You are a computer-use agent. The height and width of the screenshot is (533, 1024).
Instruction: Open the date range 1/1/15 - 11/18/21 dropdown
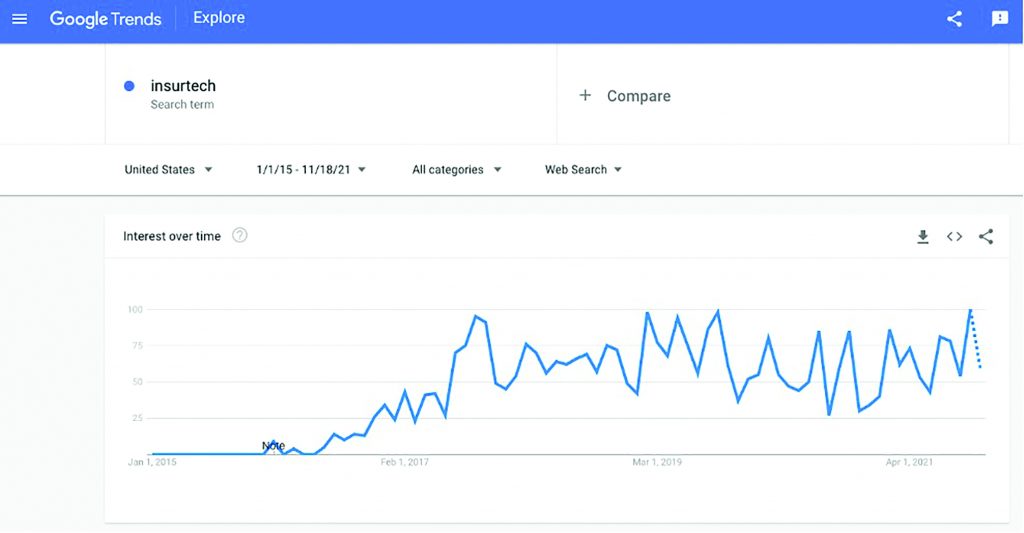coord(311,170)
